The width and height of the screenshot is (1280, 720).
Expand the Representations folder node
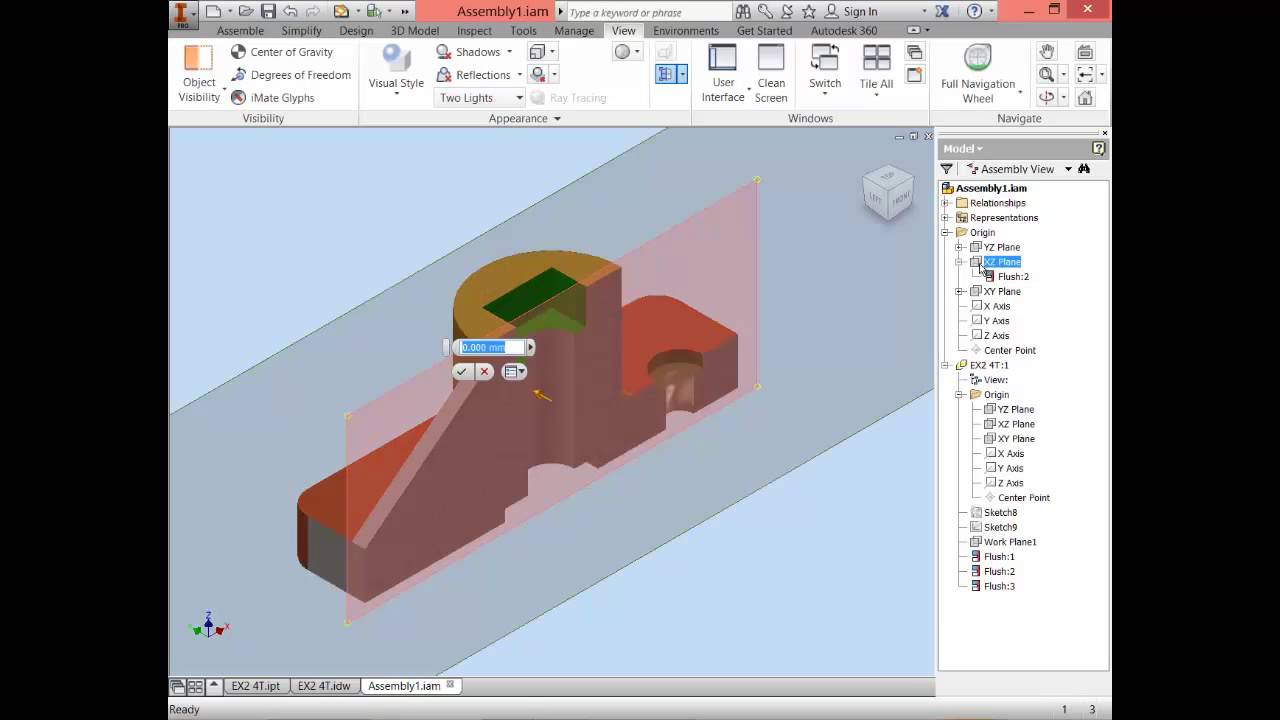(945, 218)
